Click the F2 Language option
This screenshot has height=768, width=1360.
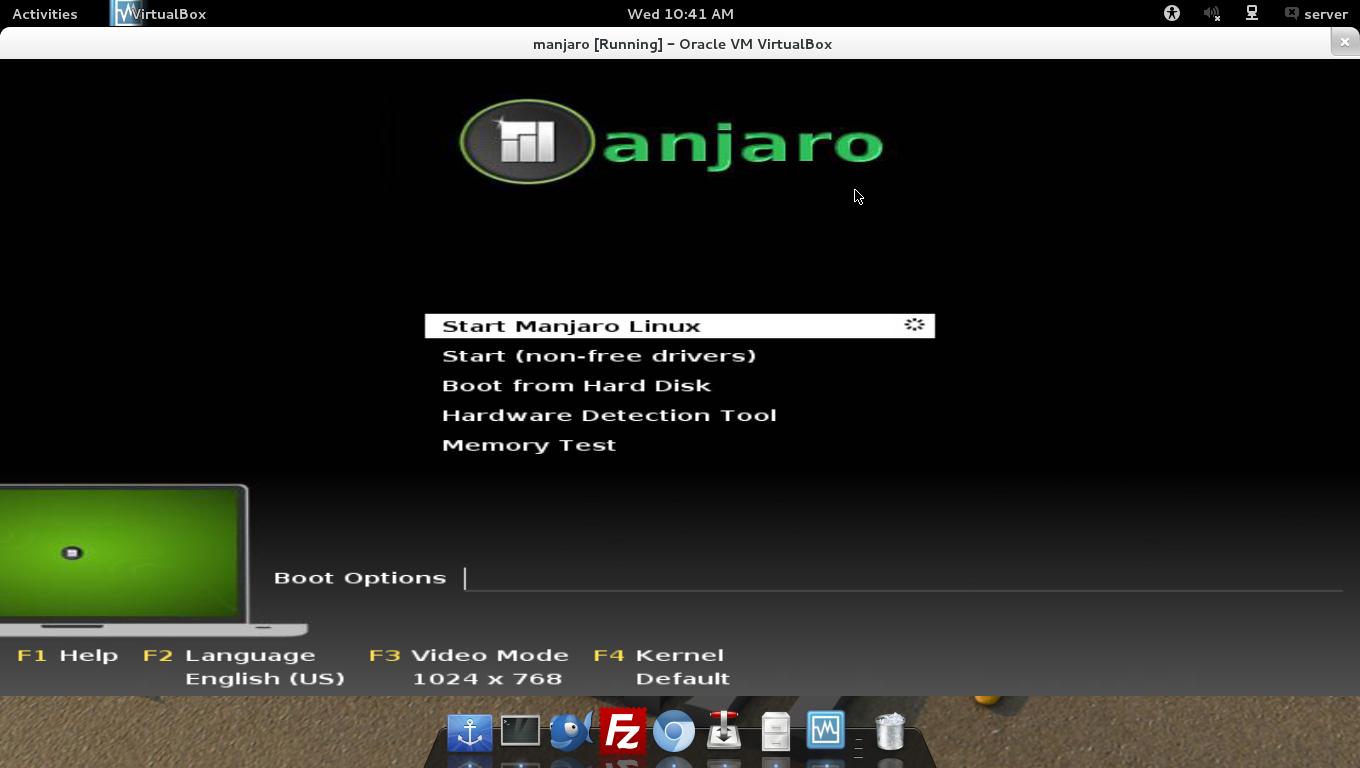(229, 655)
